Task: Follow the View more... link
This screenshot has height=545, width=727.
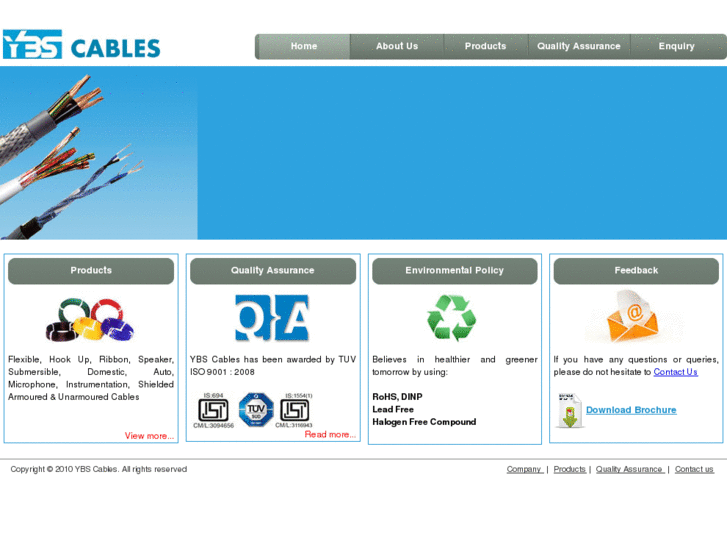Action: point(149,436)
